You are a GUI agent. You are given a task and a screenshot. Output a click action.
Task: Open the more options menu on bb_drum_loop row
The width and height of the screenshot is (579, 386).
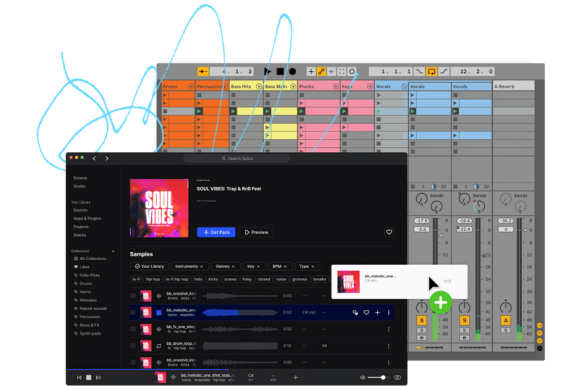pos(388,346)
